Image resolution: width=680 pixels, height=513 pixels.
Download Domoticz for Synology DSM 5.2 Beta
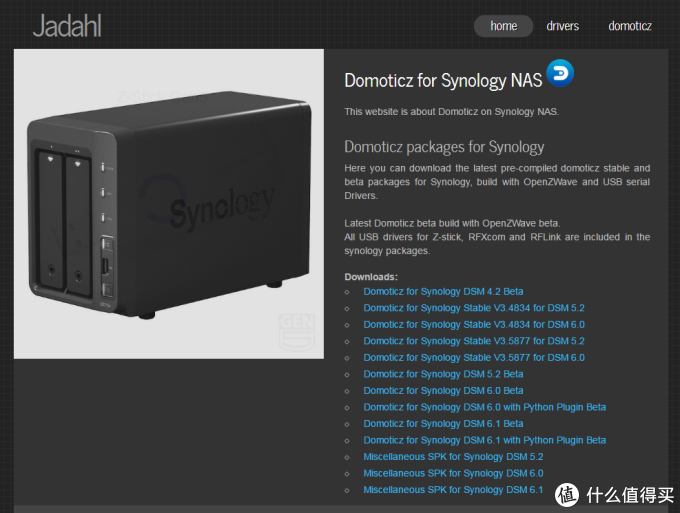pos(443,374)
